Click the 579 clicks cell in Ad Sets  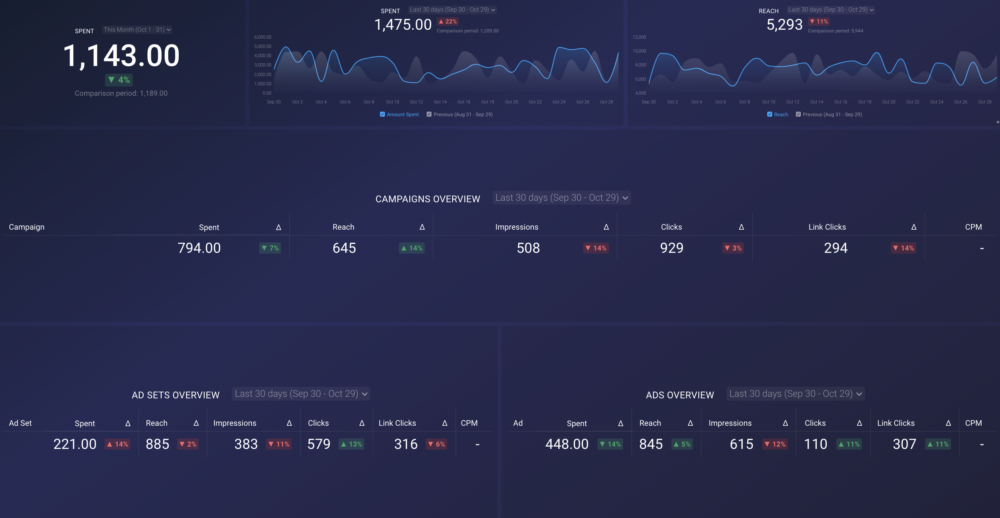pos(318,444)
